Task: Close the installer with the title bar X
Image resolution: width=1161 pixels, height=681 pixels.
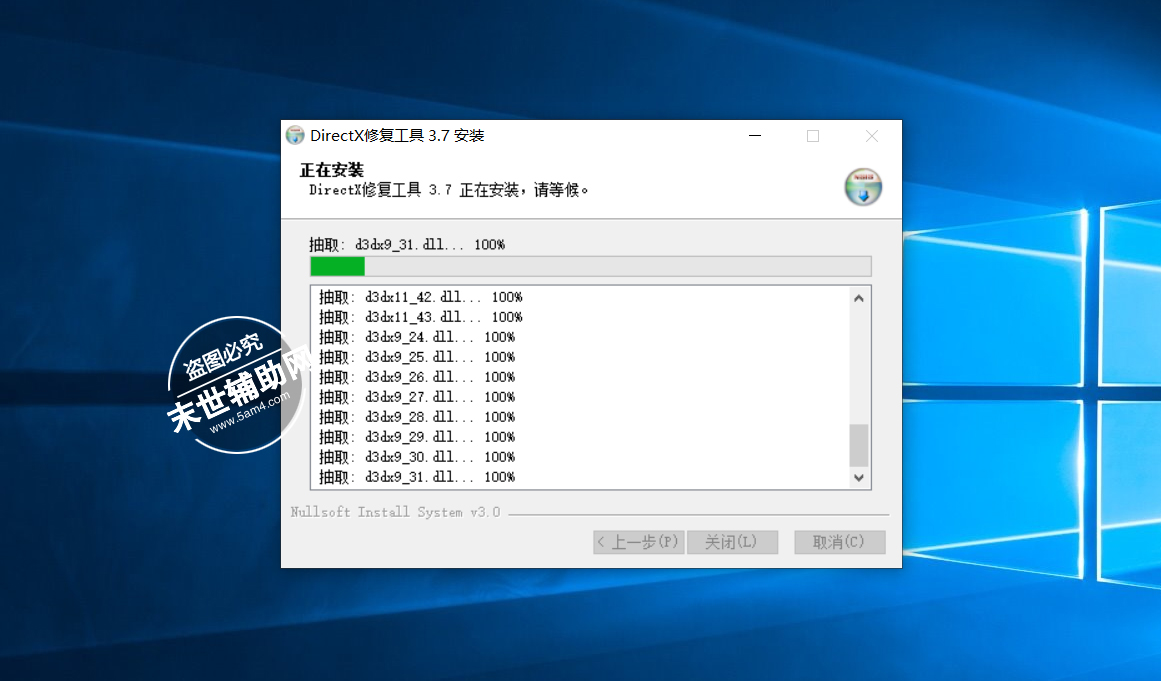Action: click(871, 136)
